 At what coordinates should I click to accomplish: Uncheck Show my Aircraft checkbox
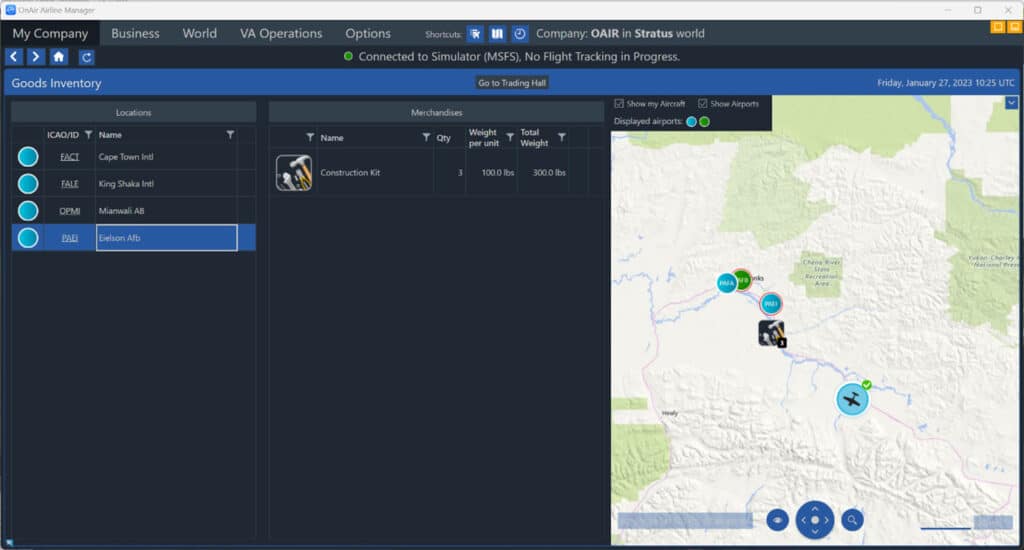(x=620, y=103)
